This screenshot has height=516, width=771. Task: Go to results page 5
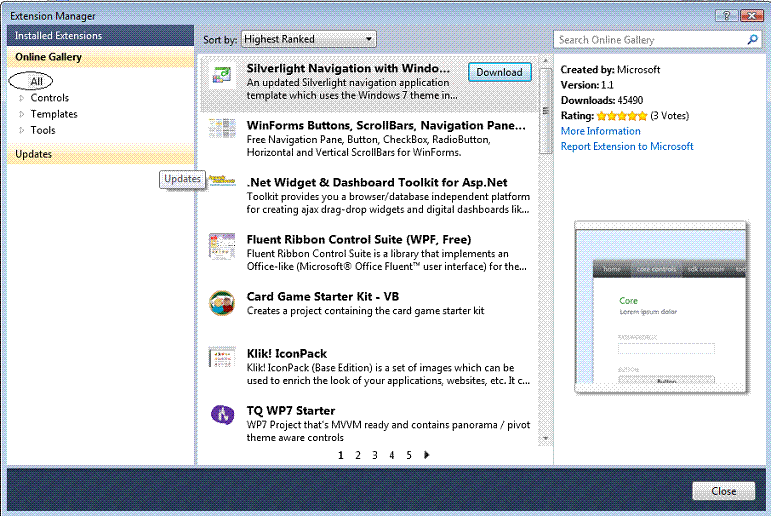tap(409, 455)
